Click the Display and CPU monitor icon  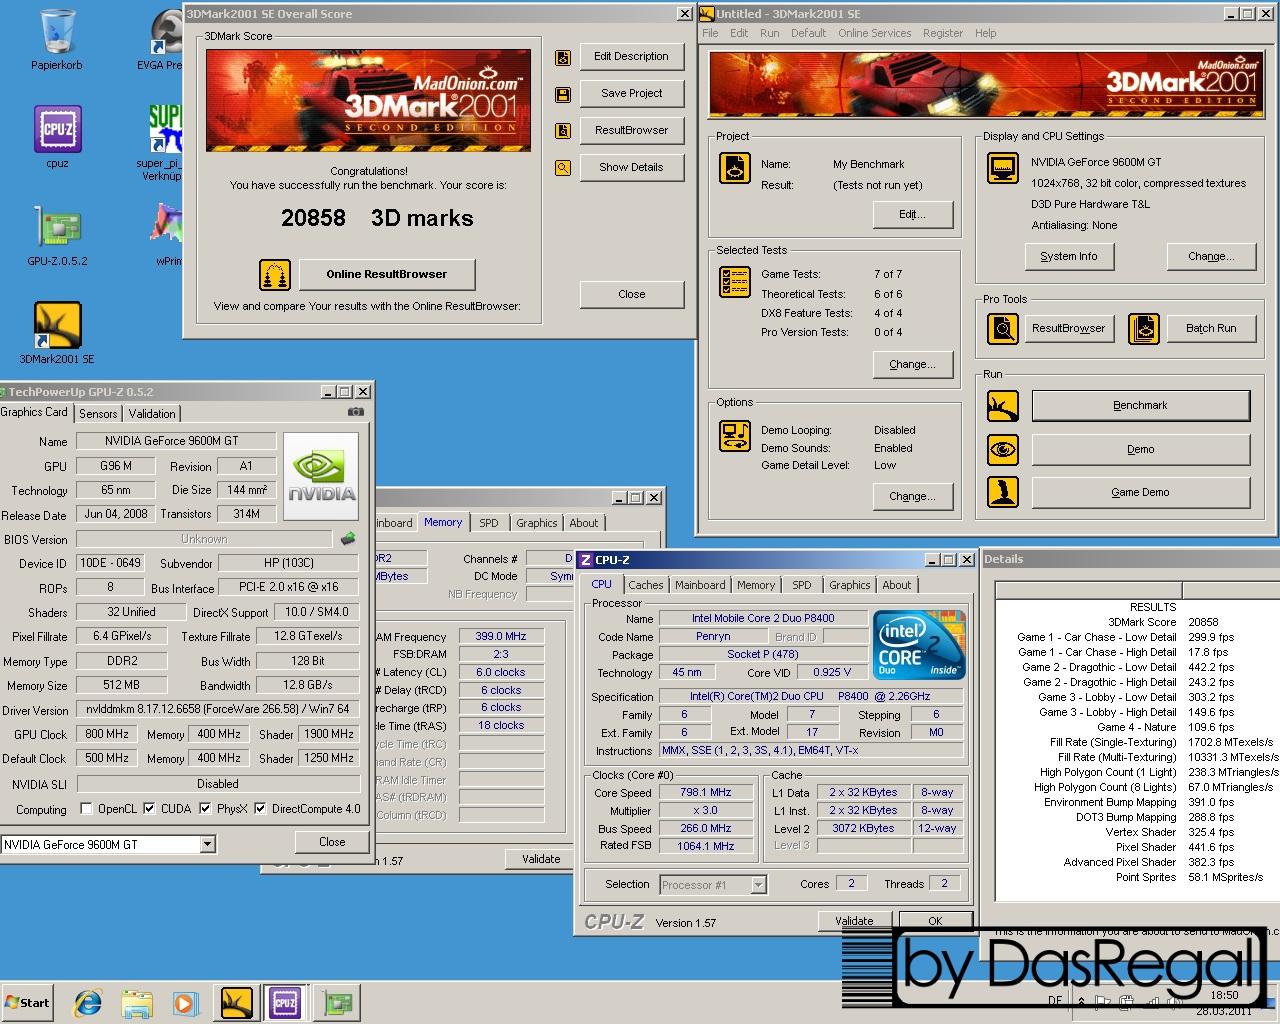click(1002, 169)
